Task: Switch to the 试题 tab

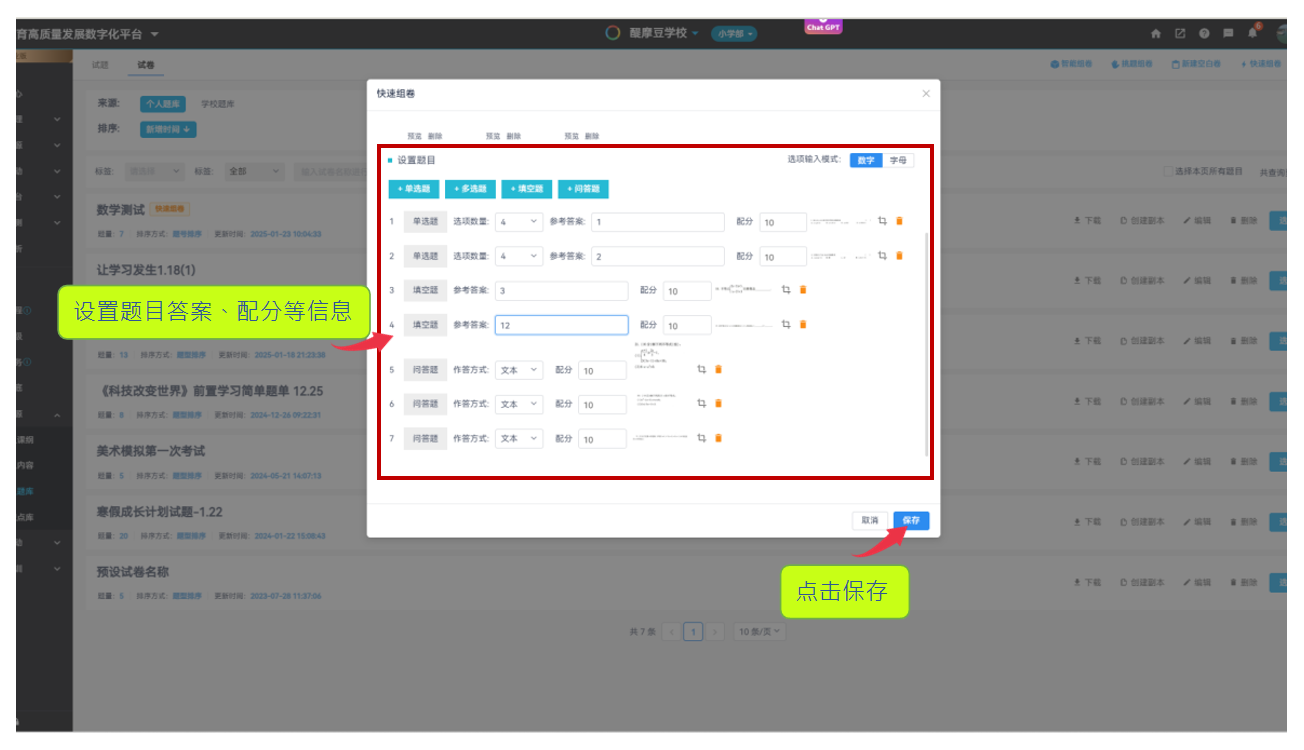Action: (100, 65)
